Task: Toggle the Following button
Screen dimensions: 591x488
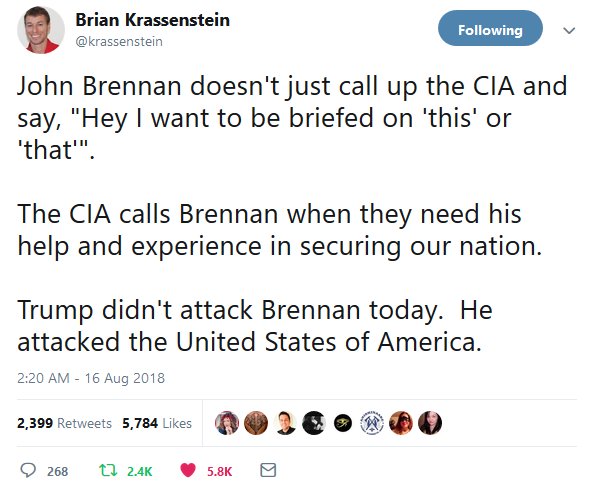Action: tap(490, 28)
